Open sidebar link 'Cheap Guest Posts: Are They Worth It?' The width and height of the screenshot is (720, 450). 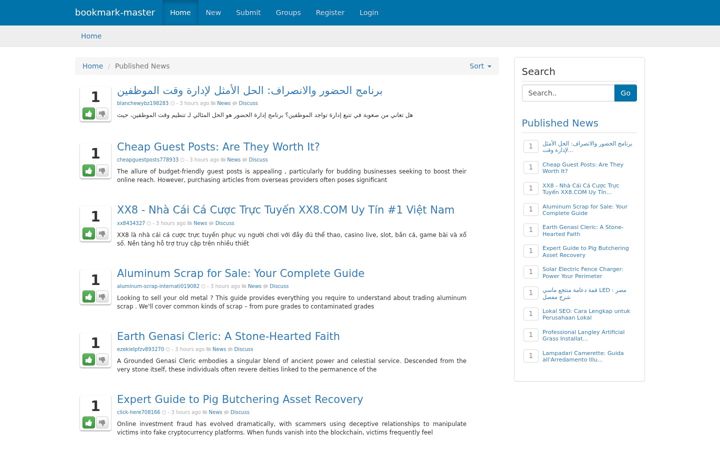coord(583,168)
